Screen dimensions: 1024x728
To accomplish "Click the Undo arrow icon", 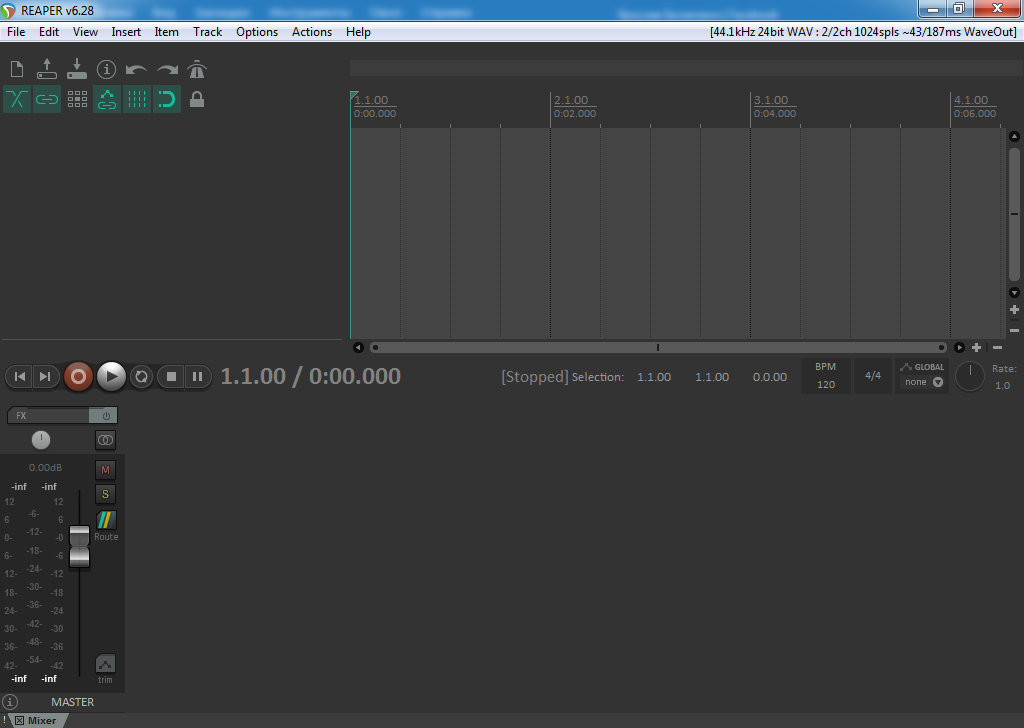I will pos(137,70).
